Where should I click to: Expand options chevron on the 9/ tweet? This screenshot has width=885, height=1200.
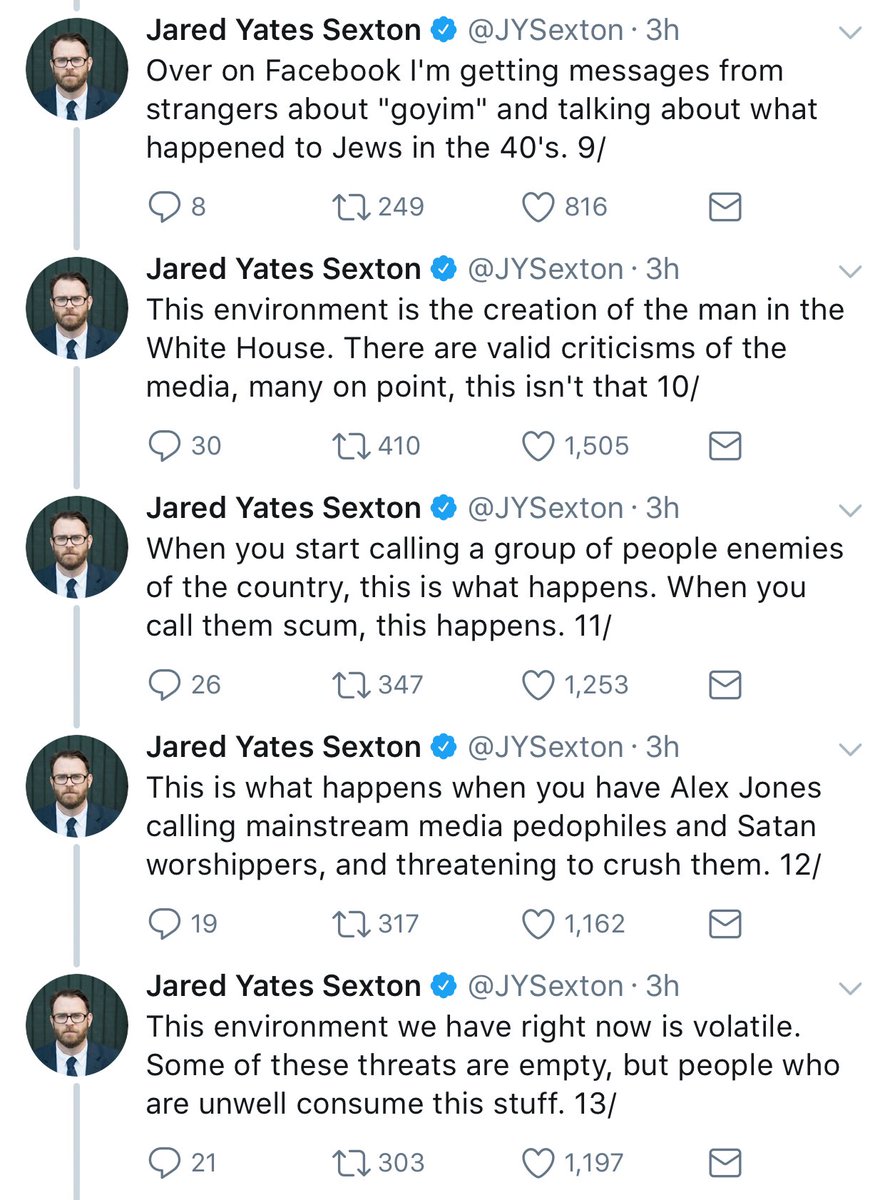coord(849,33)
